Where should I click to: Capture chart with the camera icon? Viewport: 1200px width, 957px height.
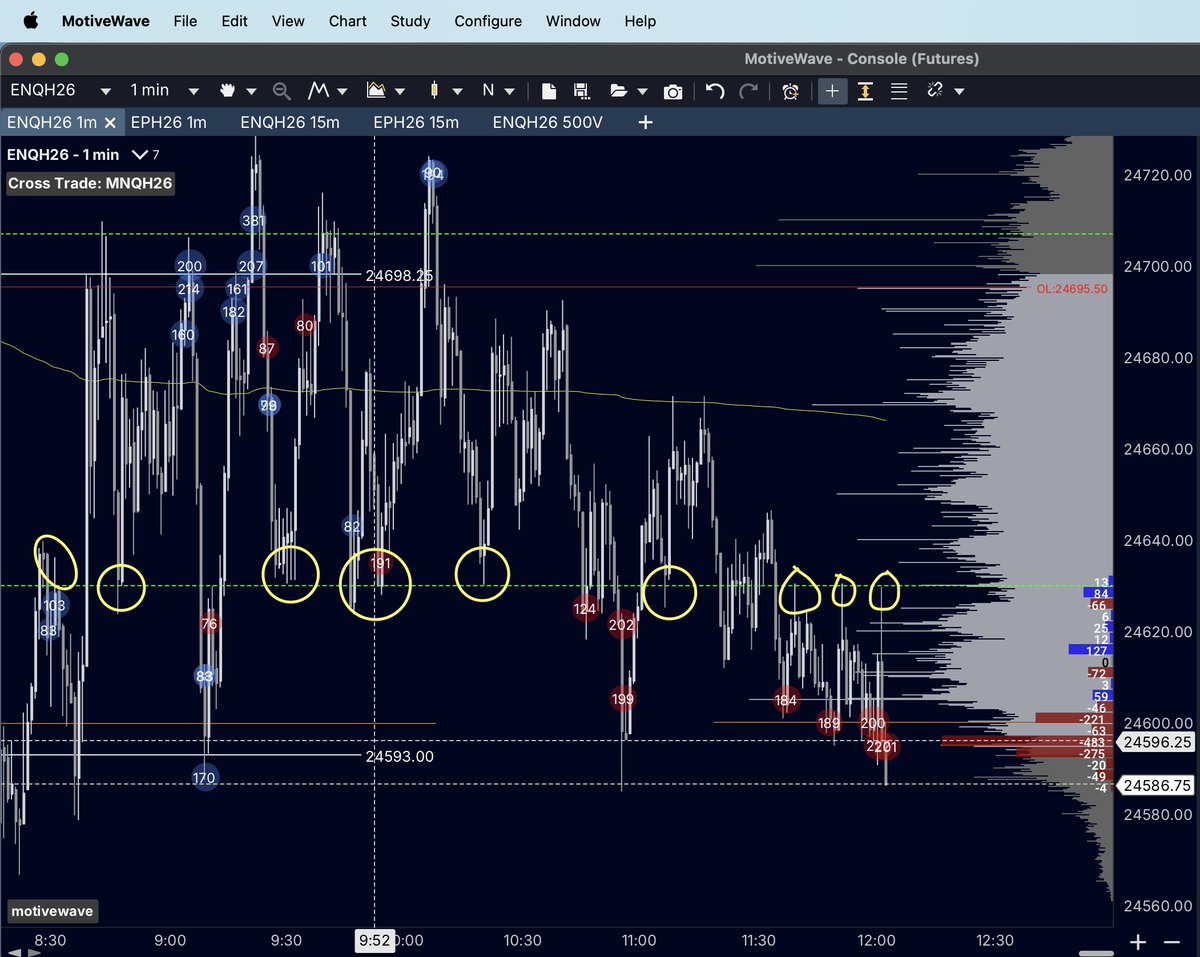pyautogui.click(x=673, y=91)
